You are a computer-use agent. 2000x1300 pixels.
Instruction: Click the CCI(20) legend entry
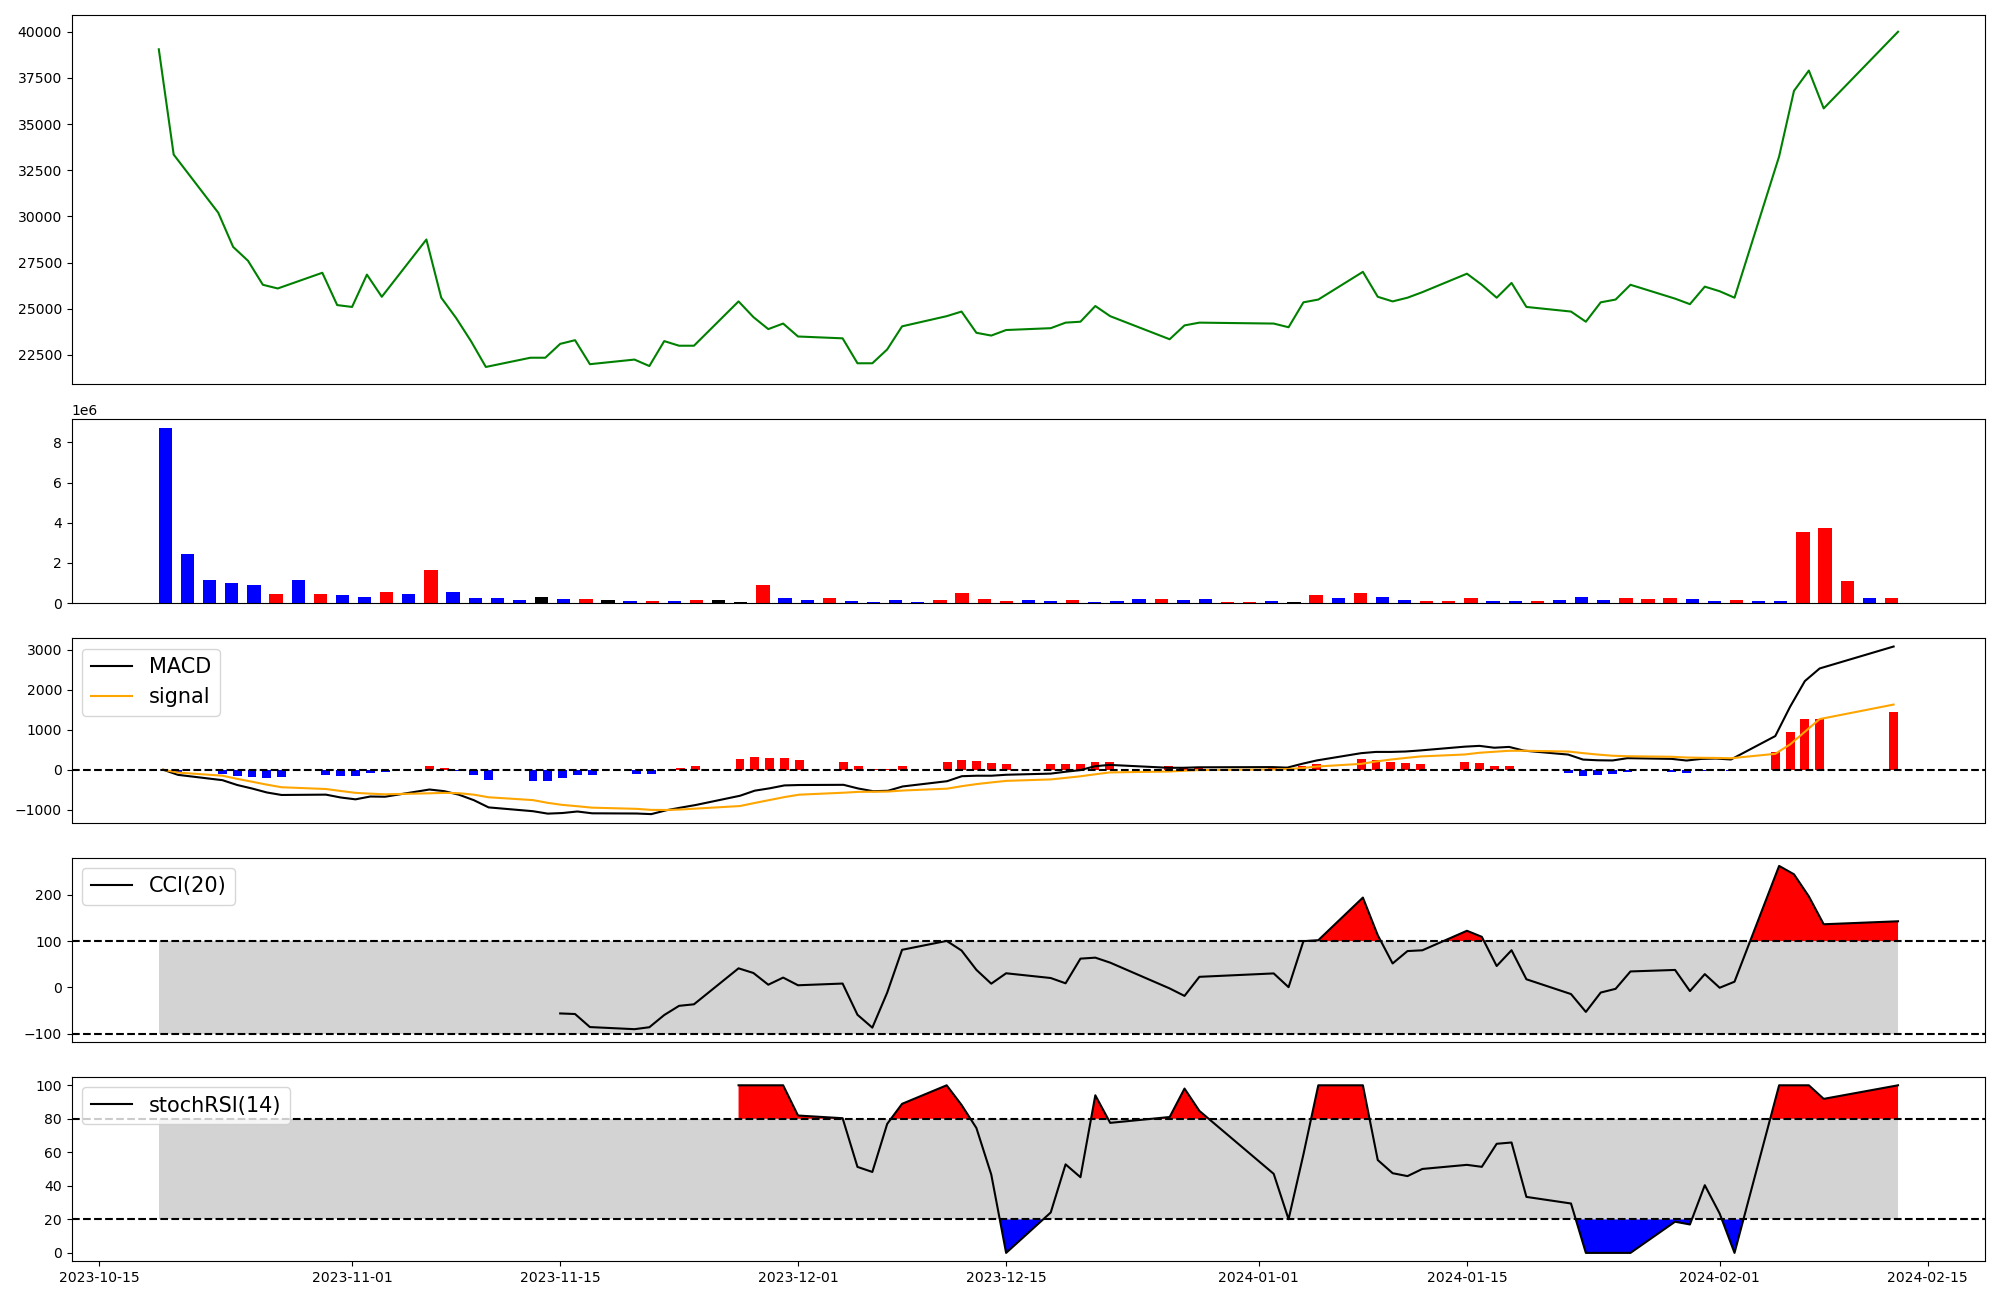coord(186,885)
